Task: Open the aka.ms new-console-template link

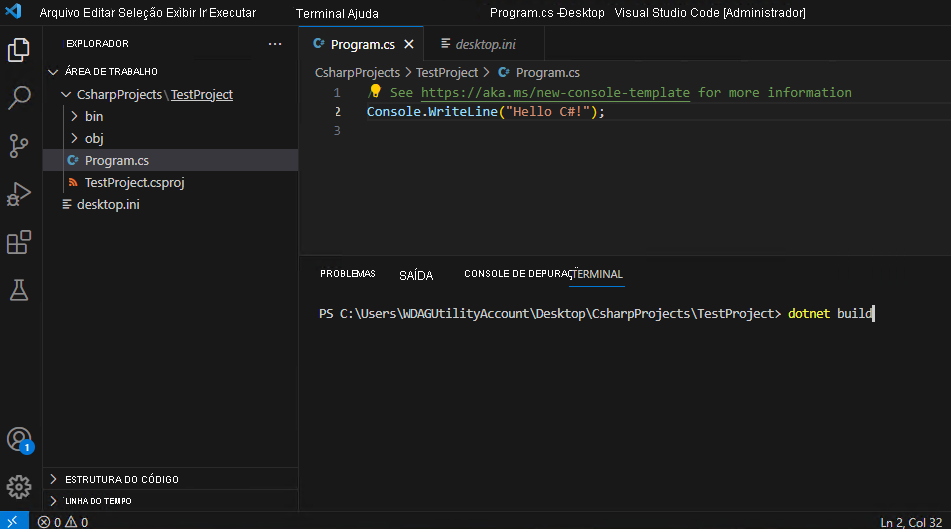Action: coord(555,92)
